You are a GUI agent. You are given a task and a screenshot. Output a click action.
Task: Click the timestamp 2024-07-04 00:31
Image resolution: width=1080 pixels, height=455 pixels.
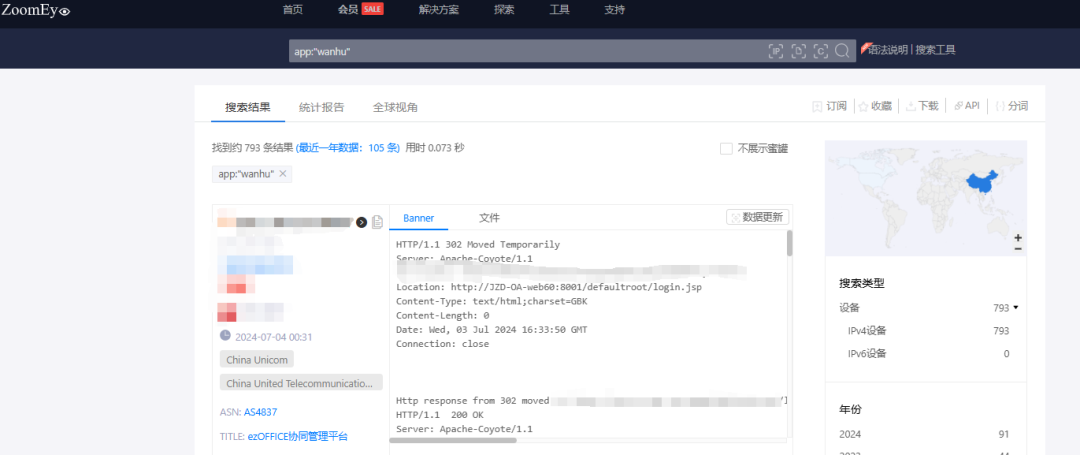click(x=273, y=337)
